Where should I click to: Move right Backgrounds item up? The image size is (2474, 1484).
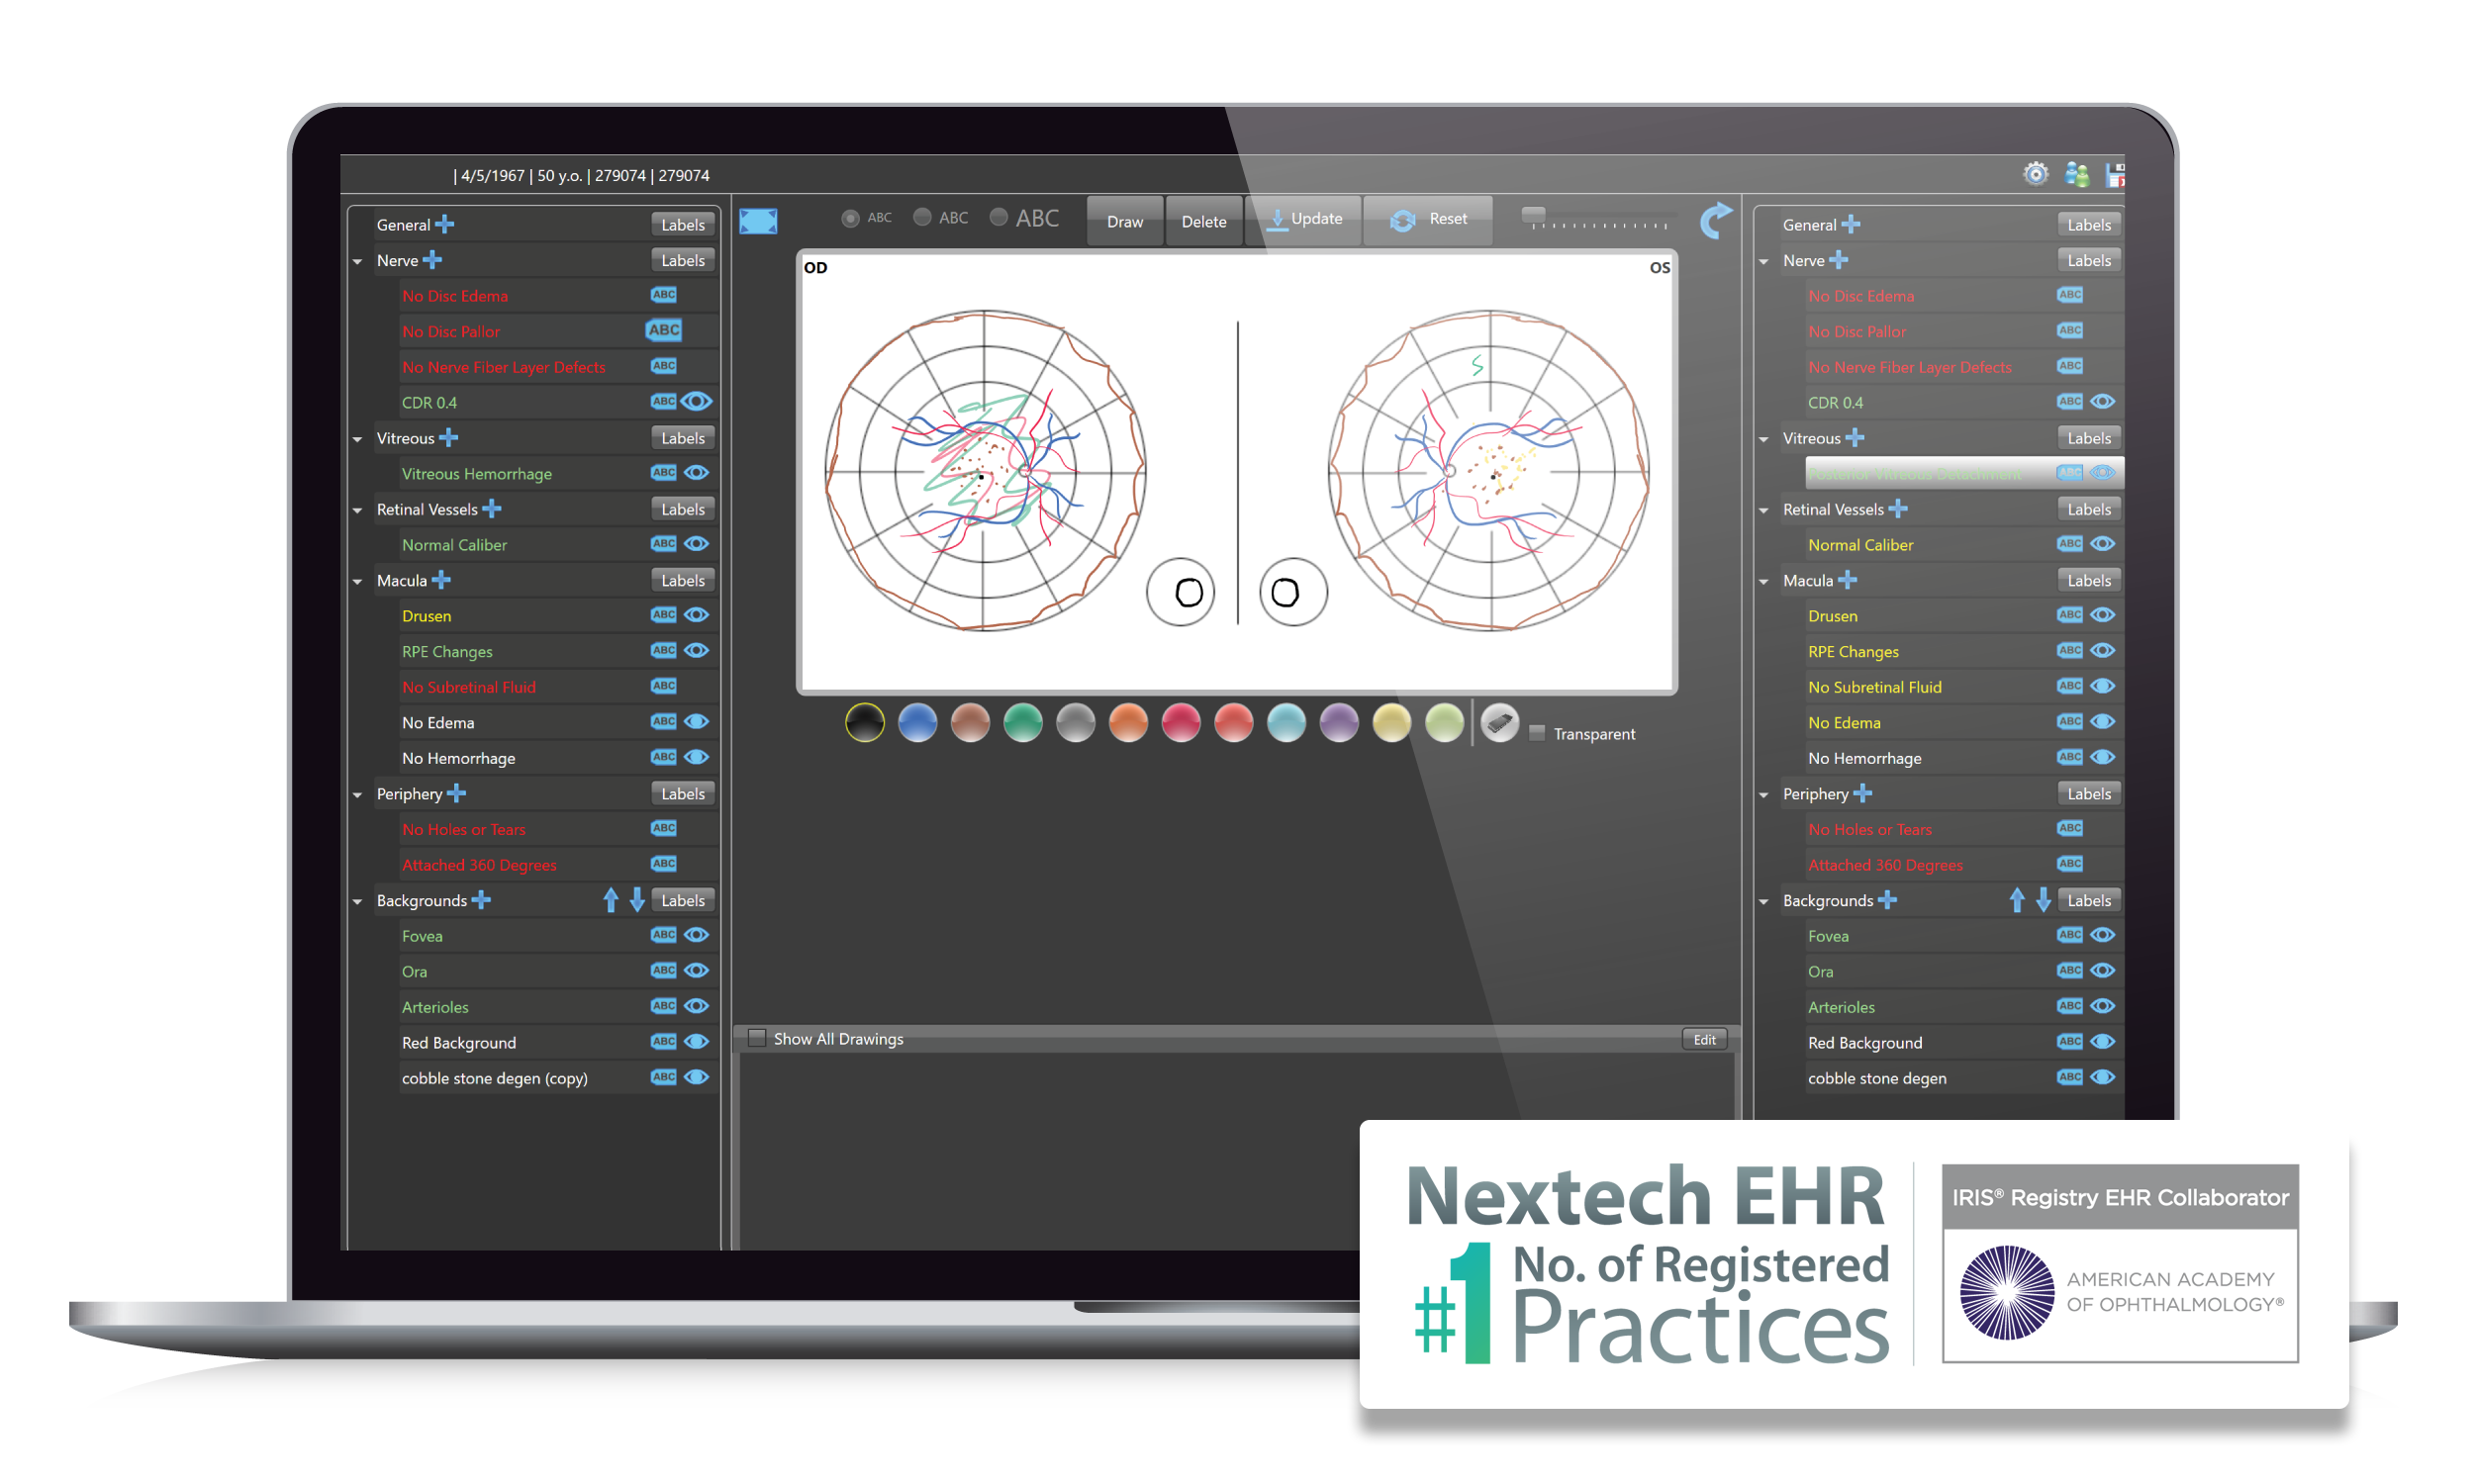2017,900
